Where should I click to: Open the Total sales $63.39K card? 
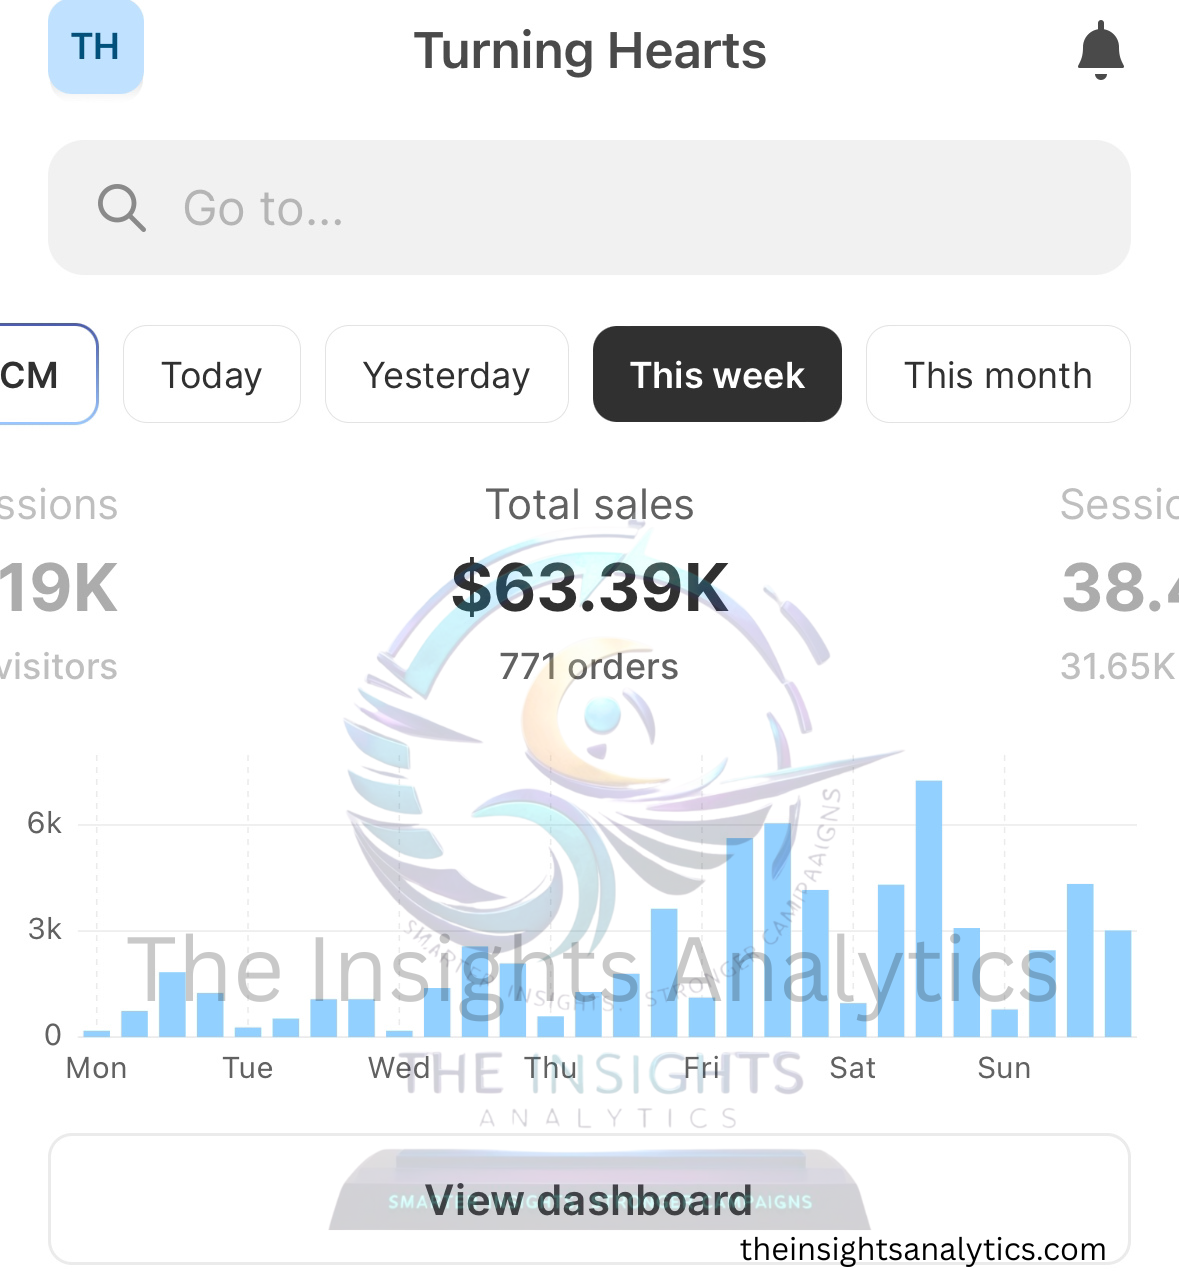click(589, 585)
